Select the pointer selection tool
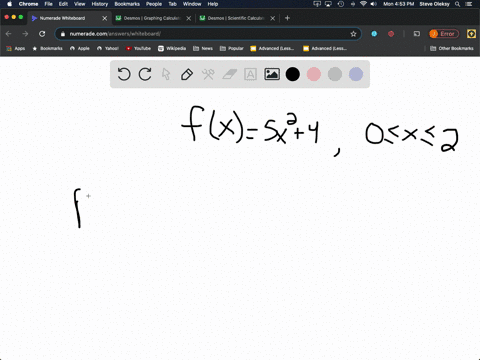The width and height of the screenshot is (480, 360). pos(166,74)
